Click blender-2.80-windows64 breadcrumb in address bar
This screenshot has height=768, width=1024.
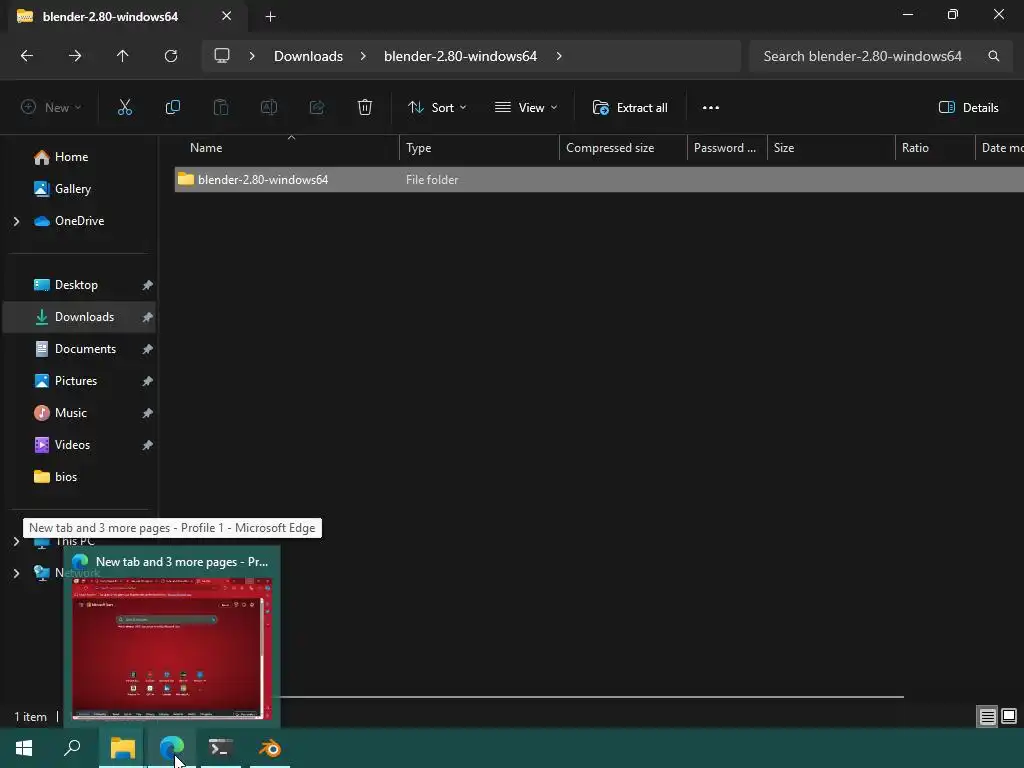point(460,56)
